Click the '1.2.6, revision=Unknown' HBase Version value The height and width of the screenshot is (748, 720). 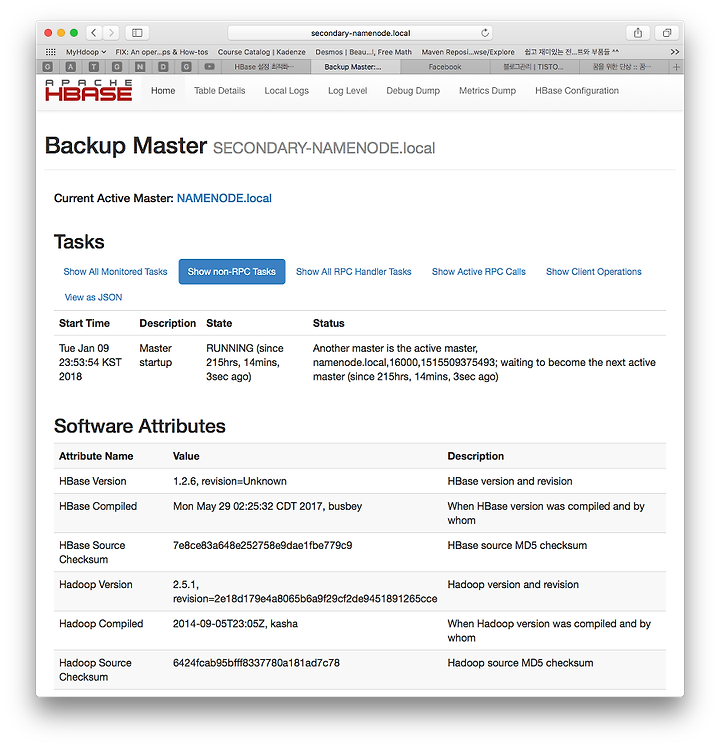230,481
